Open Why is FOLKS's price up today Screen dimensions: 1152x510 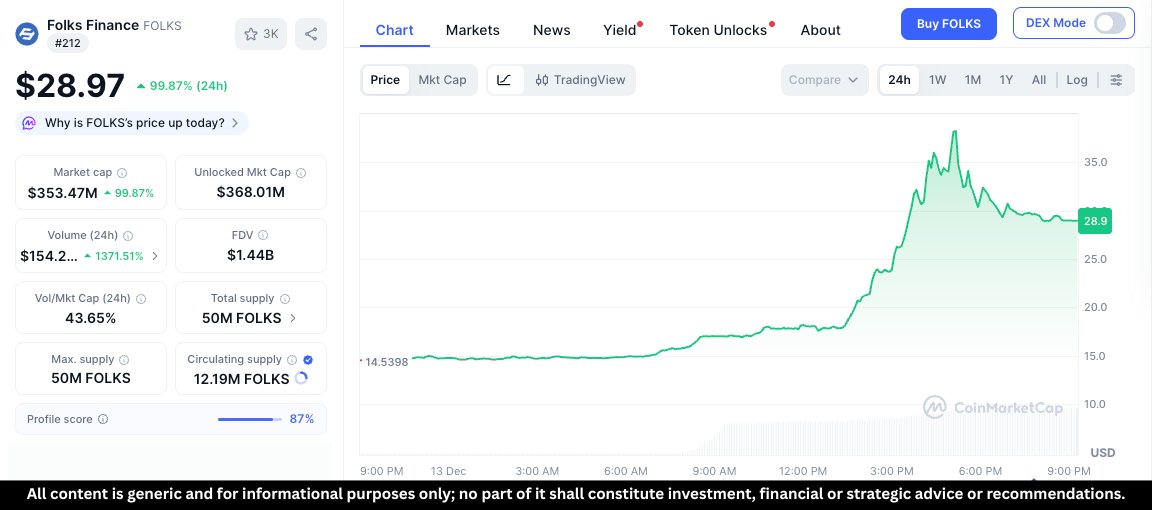132,123
